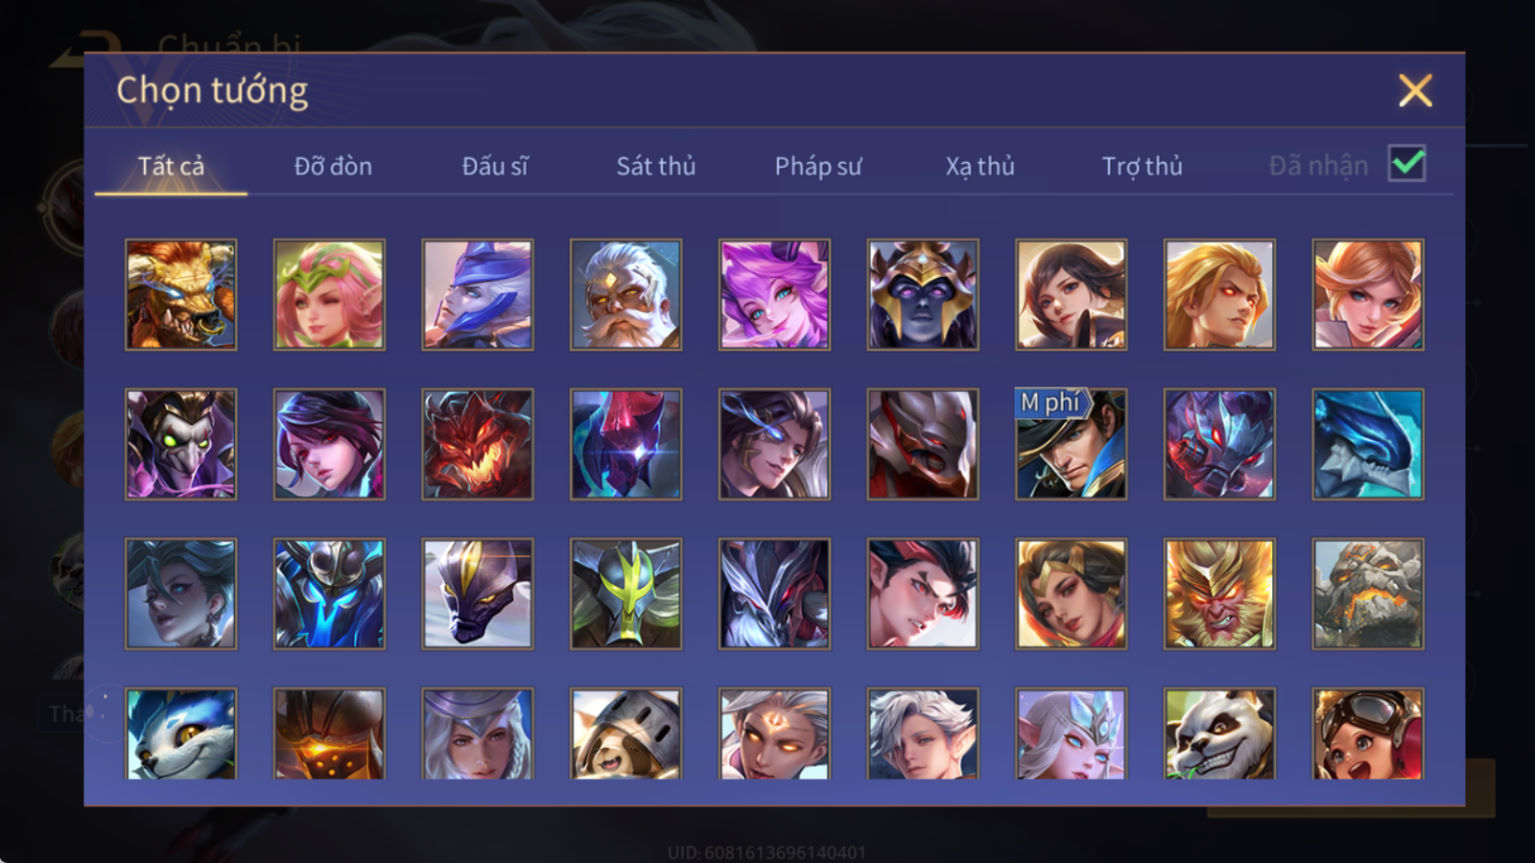Pick the rock golem hero portrait
The height and width of the screenshot is (863, 1535).
[1368, 594]
